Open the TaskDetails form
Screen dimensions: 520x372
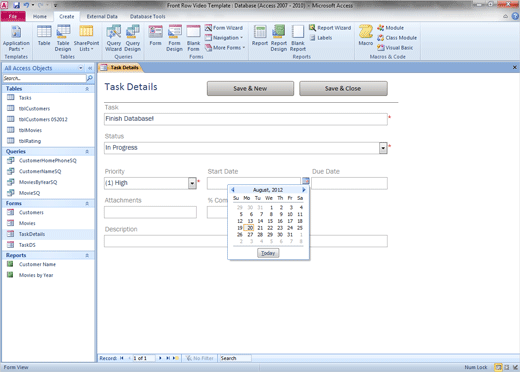pos(48,234)
